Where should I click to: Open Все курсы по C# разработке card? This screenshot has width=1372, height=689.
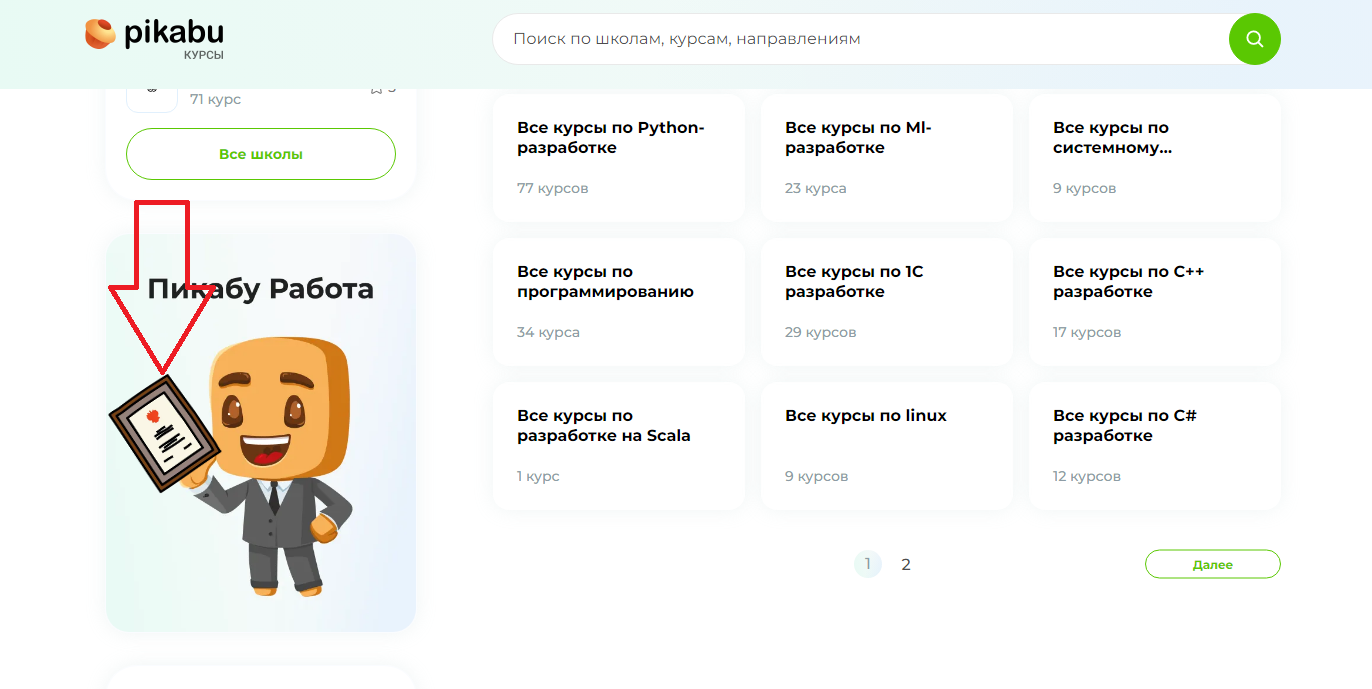point(1155,446)
